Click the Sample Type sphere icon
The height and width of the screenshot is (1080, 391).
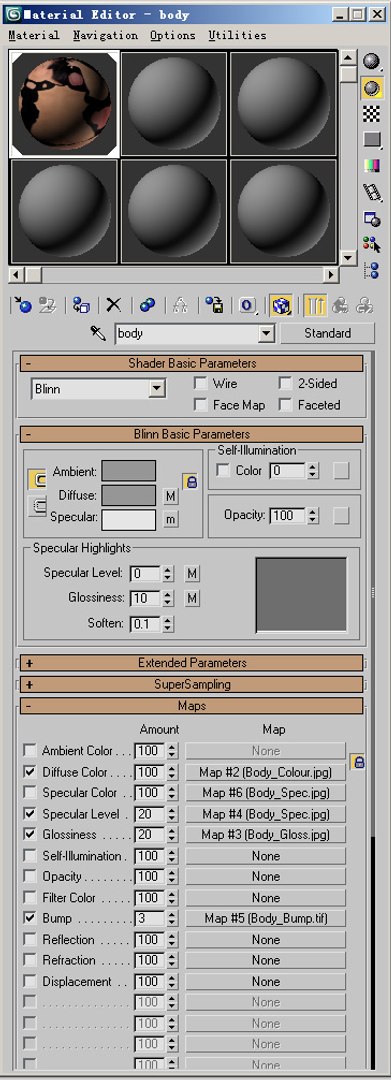372,61
